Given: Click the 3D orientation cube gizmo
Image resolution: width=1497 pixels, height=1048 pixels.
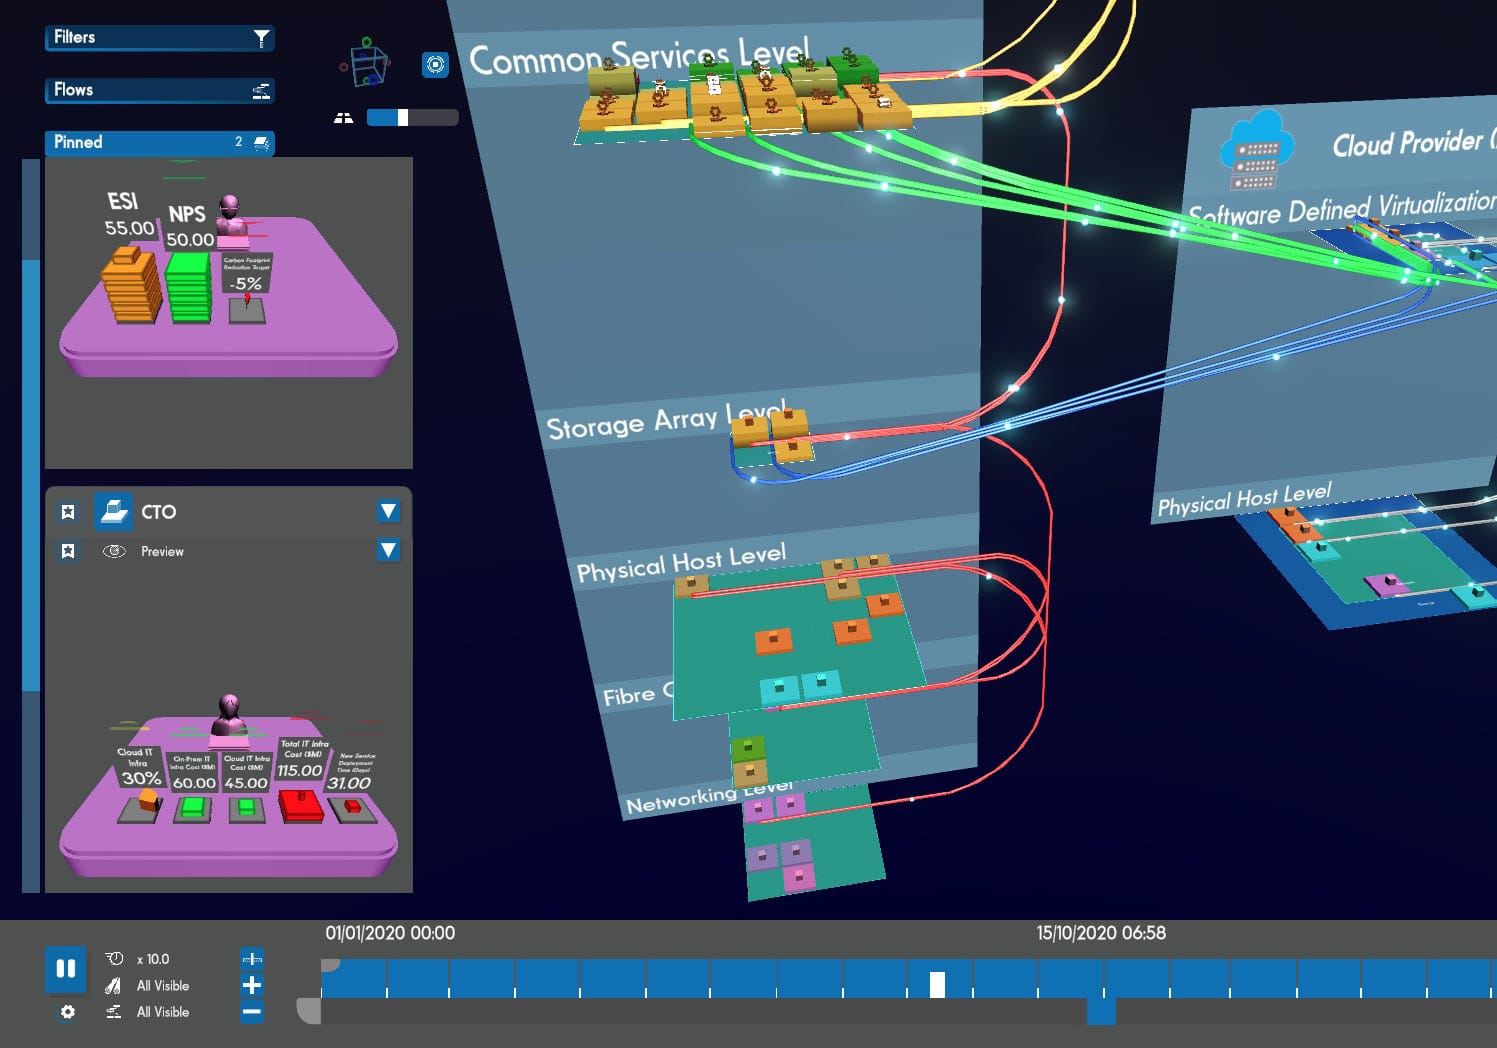Looking at the screenshot, I should pos(364,64).
